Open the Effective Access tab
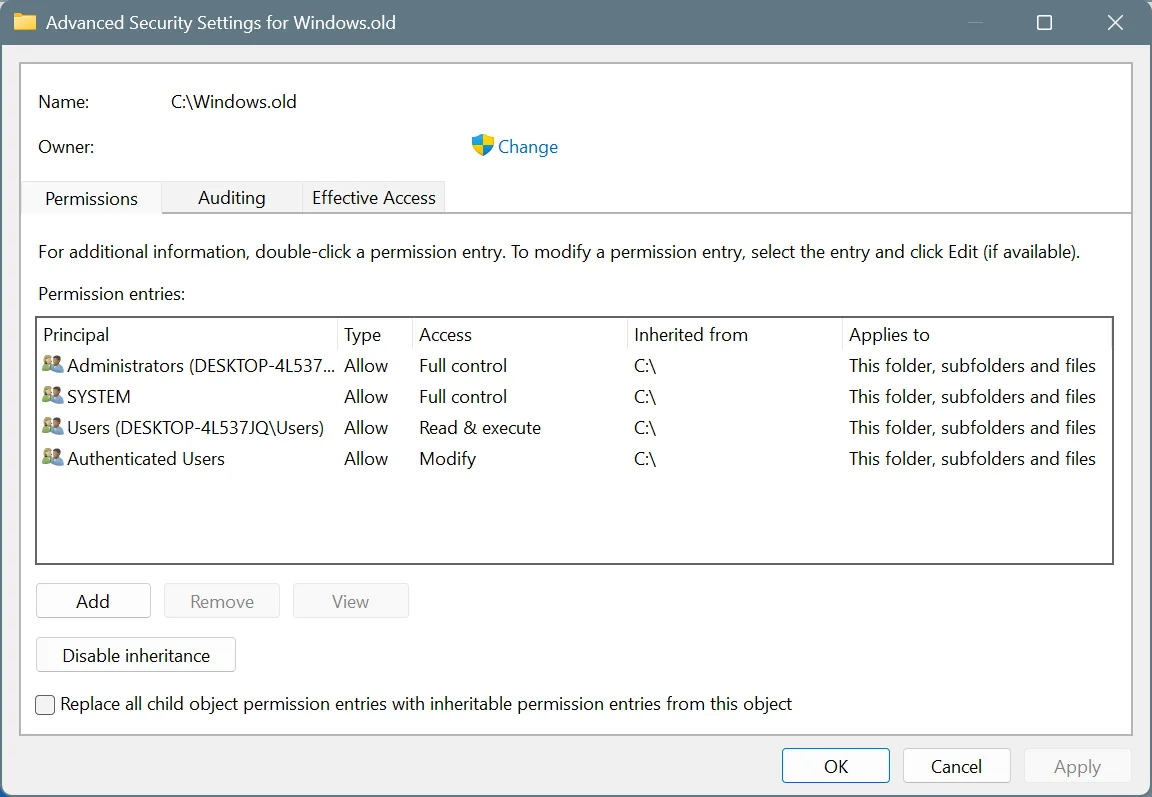Screen dimensions: 1152x797 click(x=373, y=198)
